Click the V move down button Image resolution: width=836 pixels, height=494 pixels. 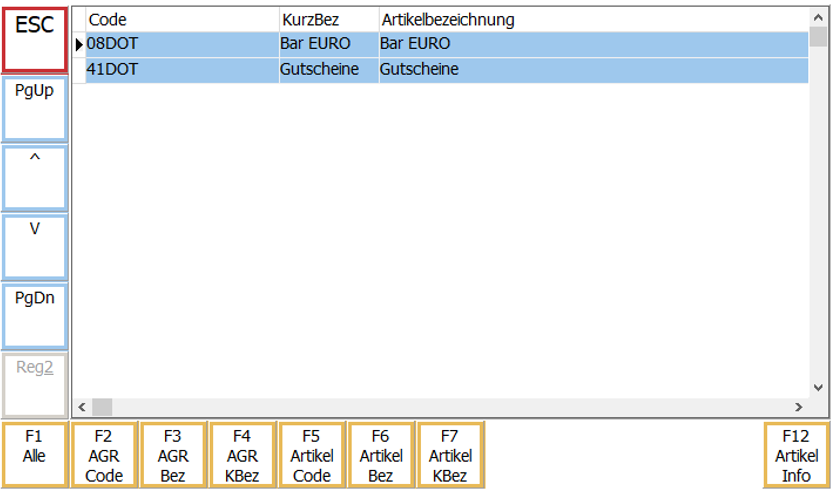35,247
